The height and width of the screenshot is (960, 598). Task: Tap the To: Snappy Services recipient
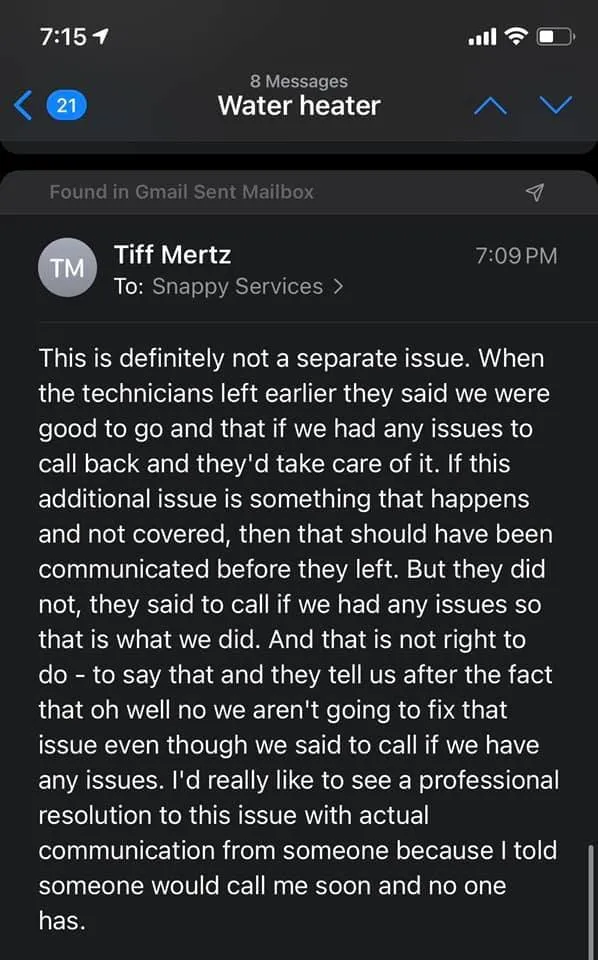236,287
